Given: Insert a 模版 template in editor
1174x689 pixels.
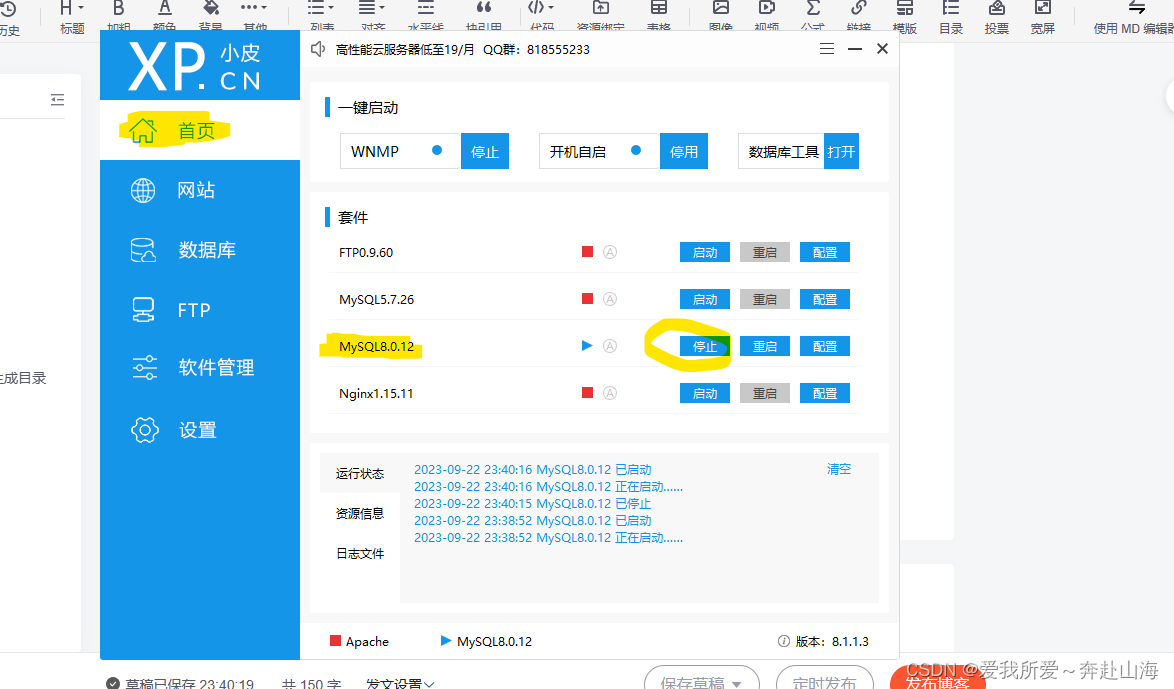Looking at the screenshot, I should pyautogui.click(x=904, y=16).
